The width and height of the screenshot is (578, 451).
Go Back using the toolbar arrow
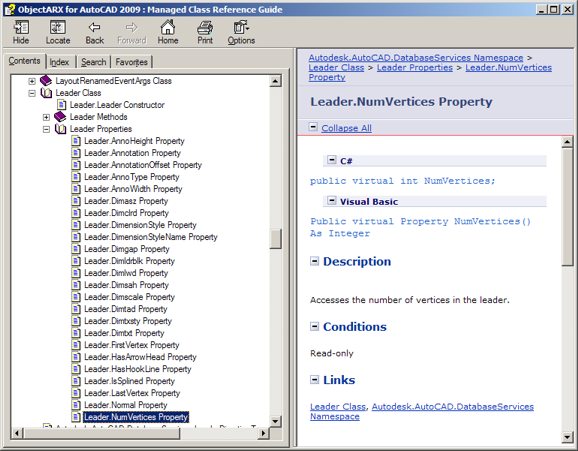tap(95, 27)
